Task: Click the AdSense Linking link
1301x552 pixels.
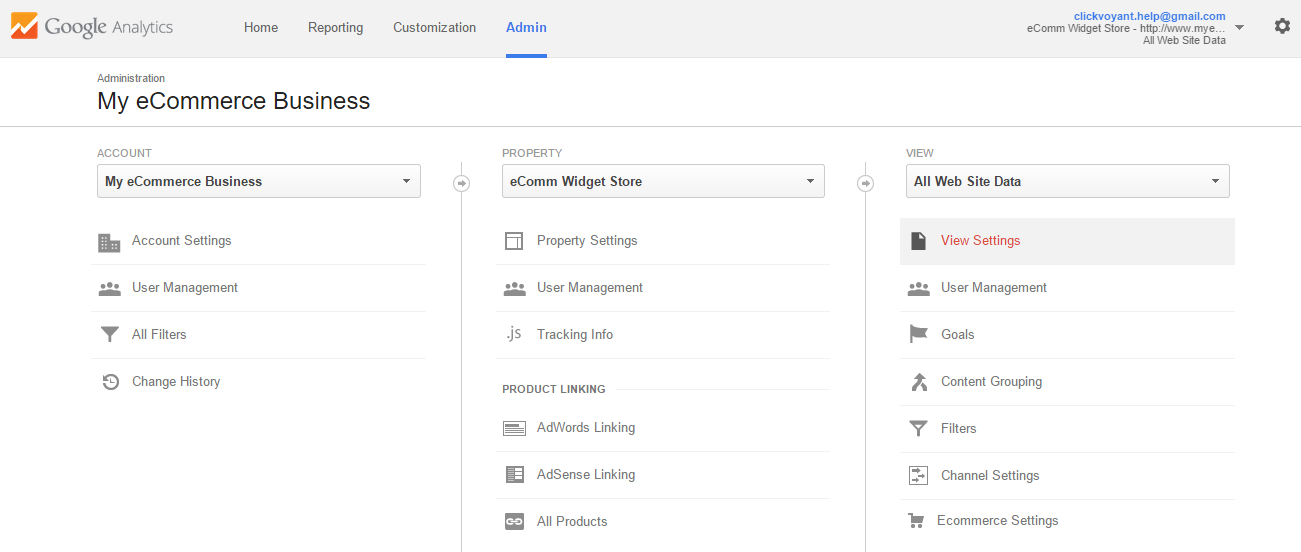Action: point(585,475)
